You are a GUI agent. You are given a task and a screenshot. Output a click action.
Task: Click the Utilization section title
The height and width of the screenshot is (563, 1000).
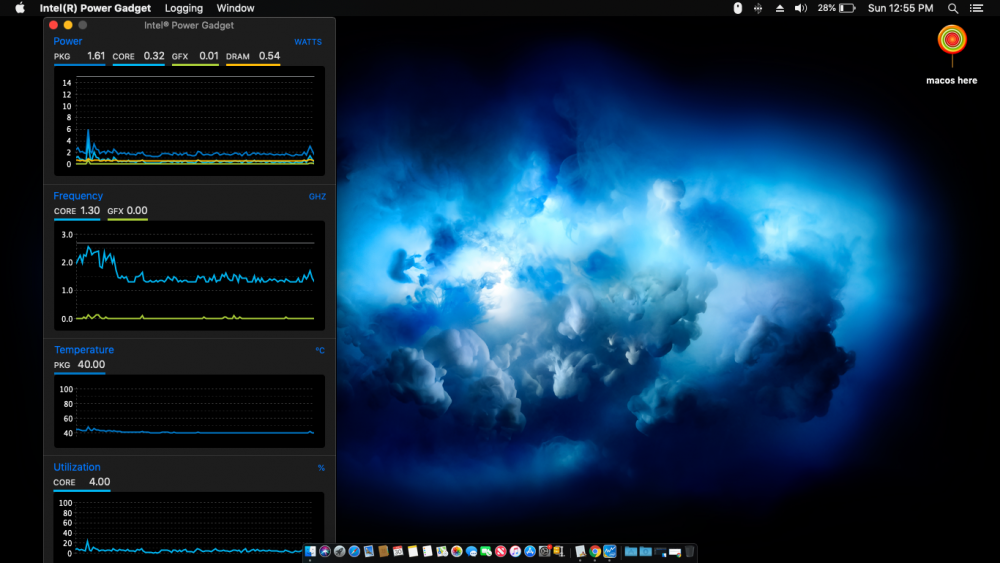[77, 467]
